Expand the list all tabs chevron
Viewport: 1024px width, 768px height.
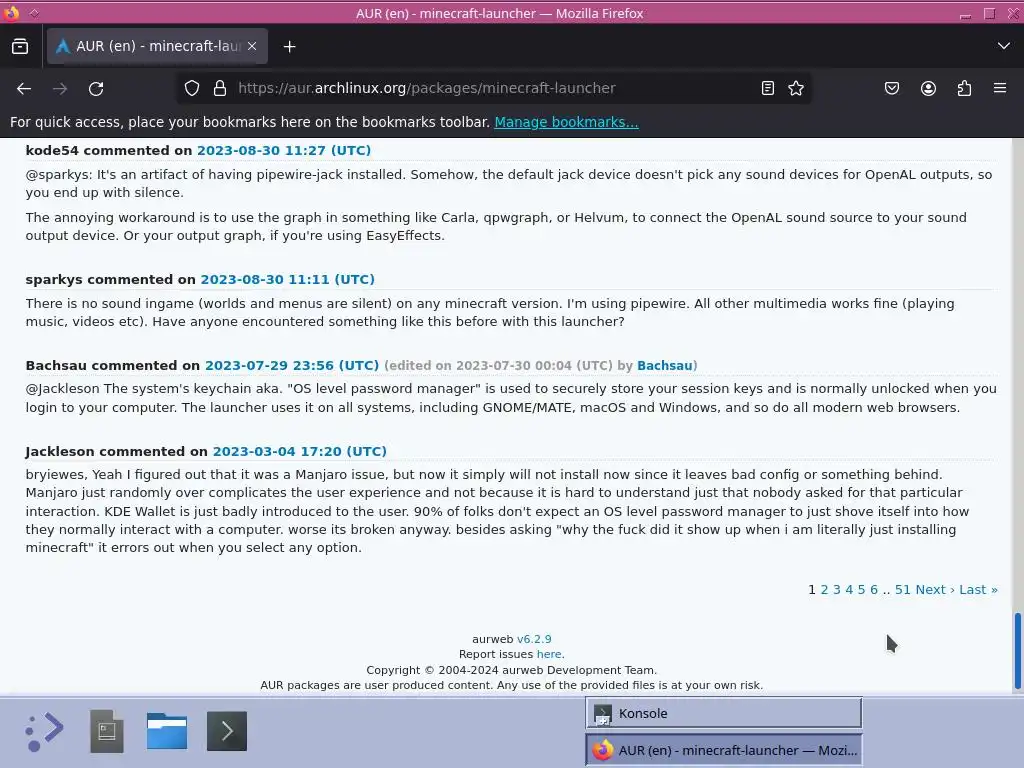click(x=1004, y=46)
